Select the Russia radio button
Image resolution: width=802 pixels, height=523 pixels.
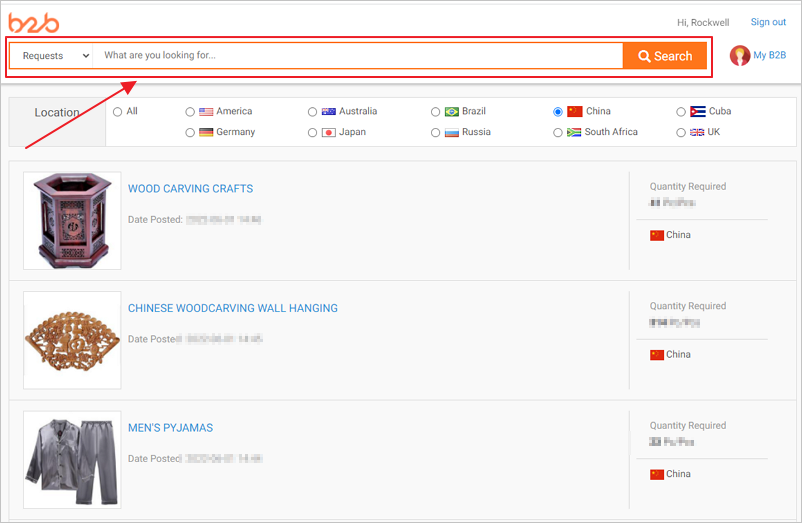[x=436, y=132]
